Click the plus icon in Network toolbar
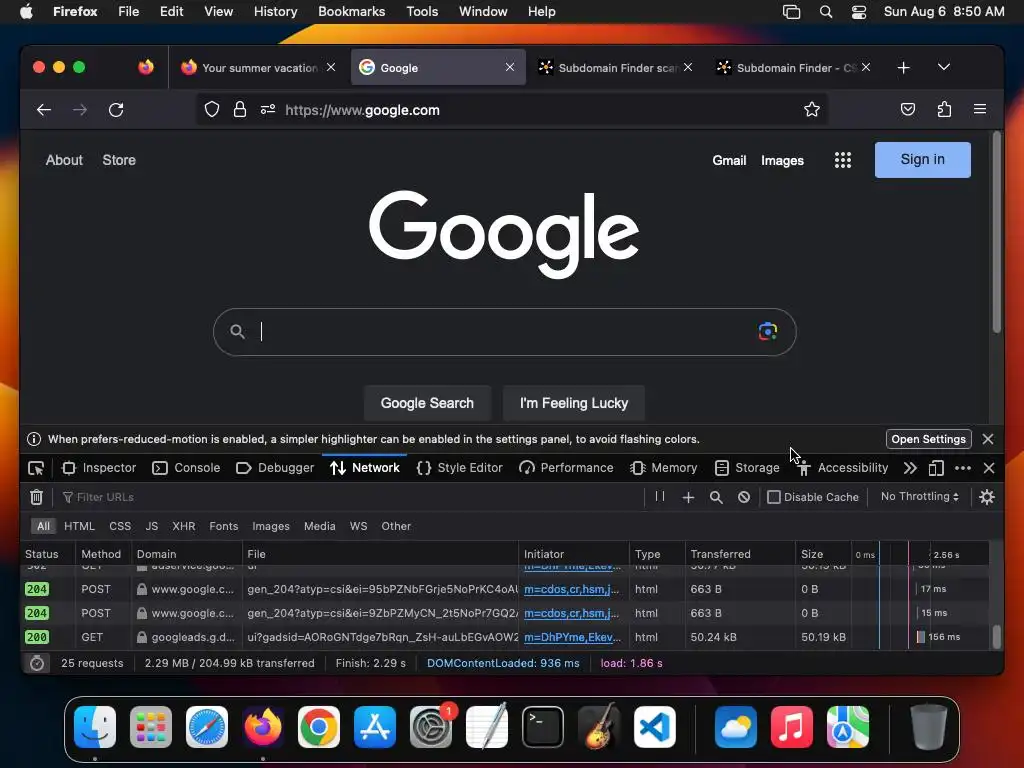This screenshot has width=1024, height=768. pos(688,498)
